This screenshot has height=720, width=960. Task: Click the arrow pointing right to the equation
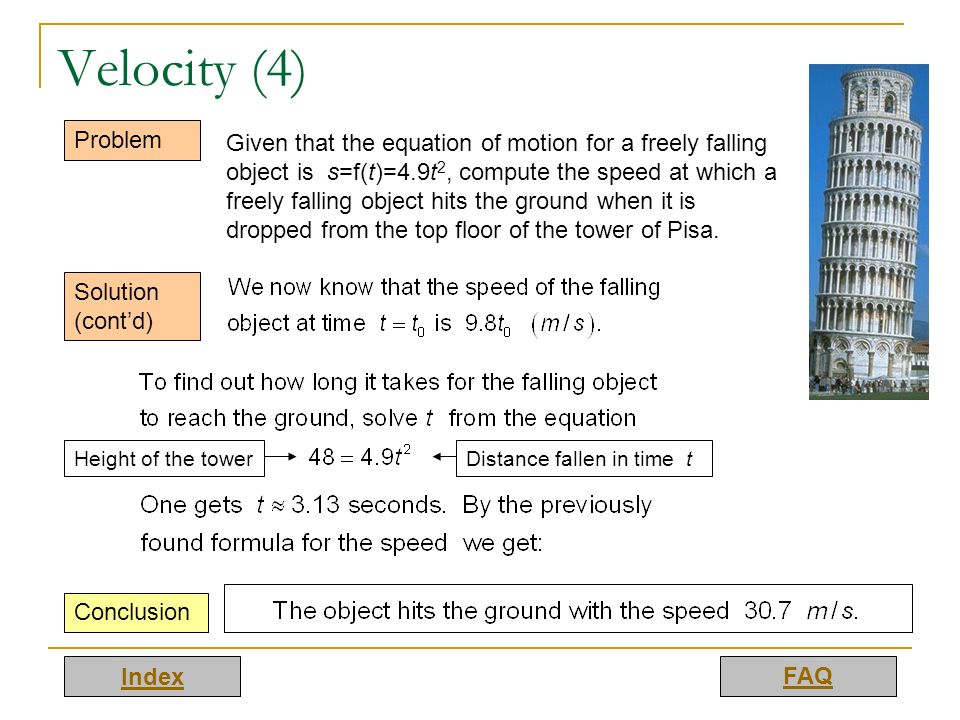point(281,456)
